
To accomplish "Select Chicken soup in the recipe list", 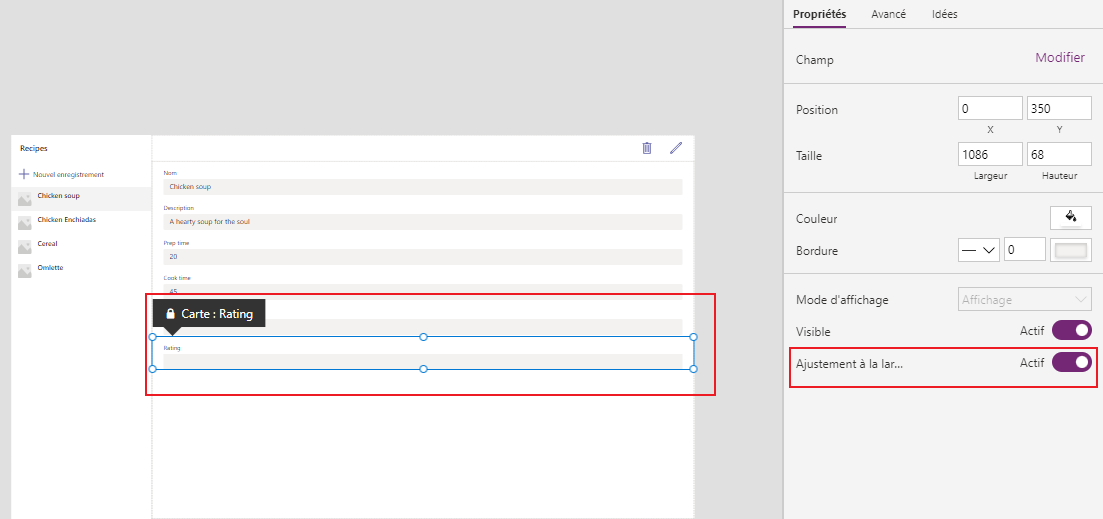I will click(81, 198).
